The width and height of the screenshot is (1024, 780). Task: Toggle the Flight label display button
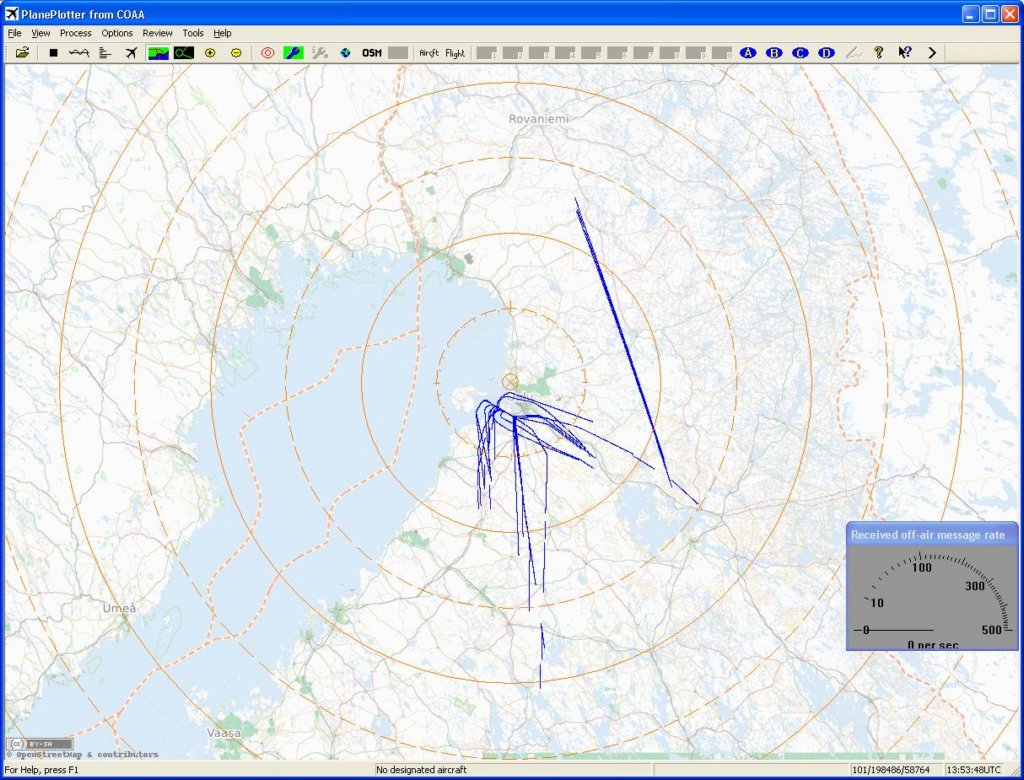pyautogui.click(x=455, y=53)
